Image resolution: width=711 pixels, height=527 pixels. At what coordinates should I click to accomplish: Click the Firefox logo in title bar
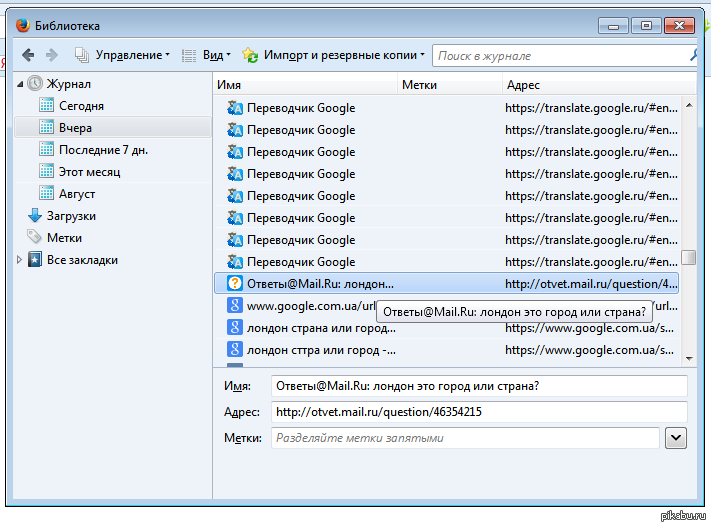[x=22, y=25]
